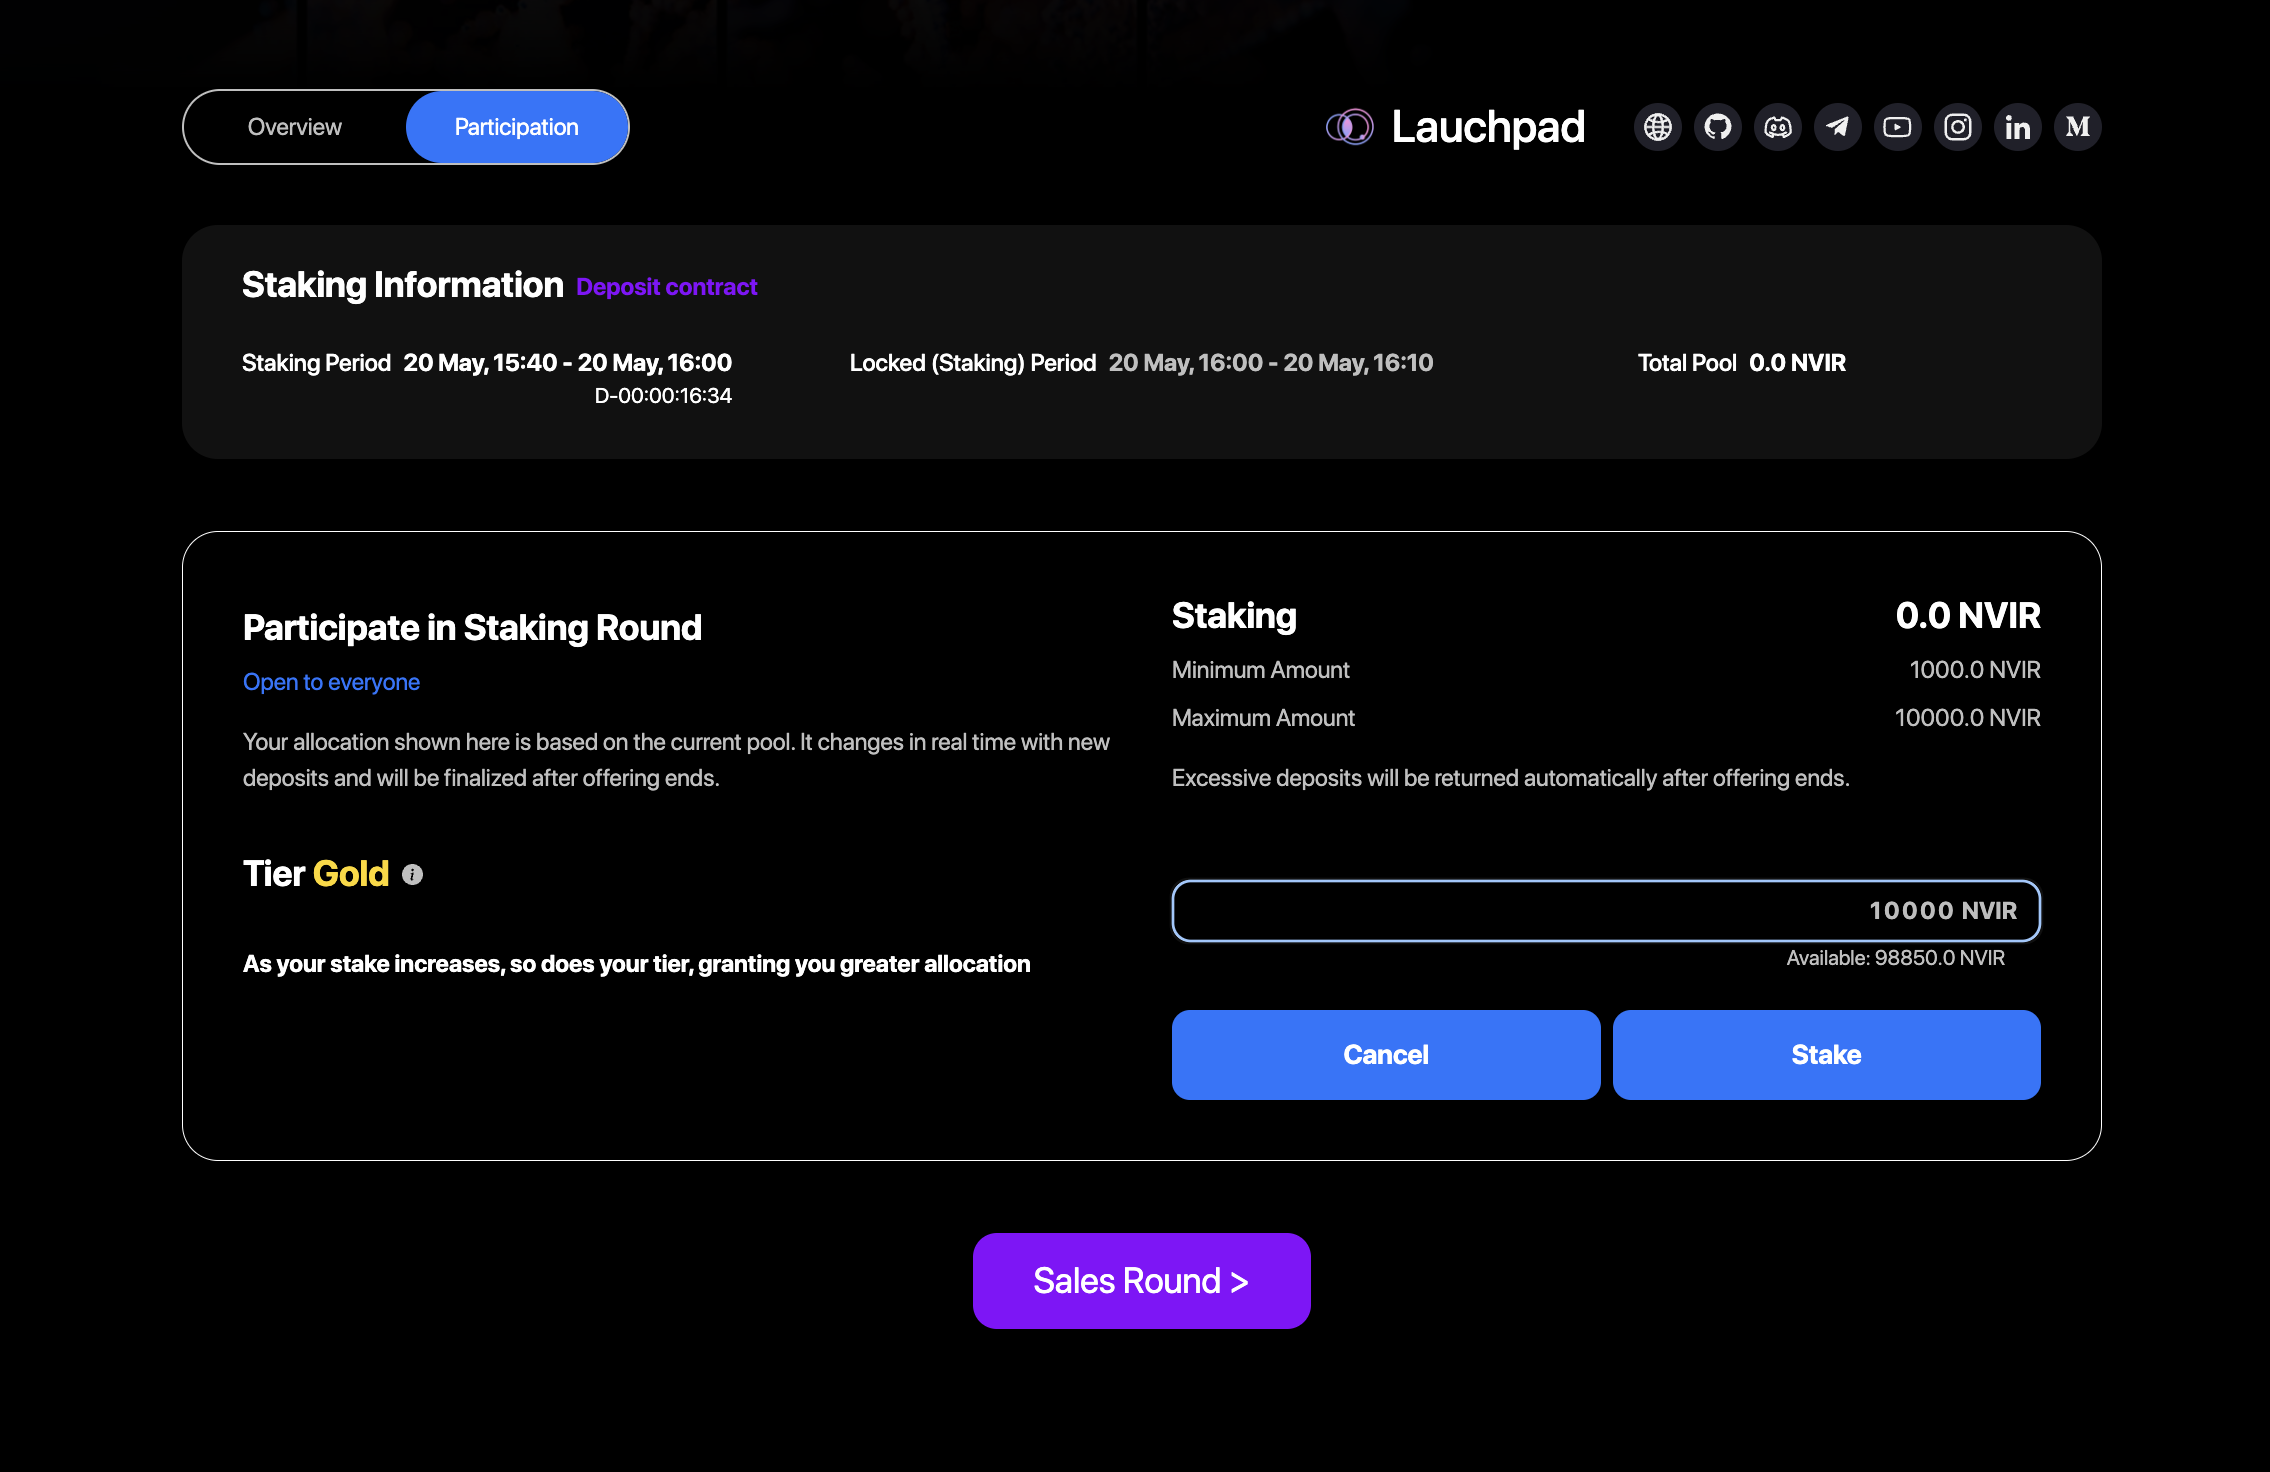This screenshot has height=1472, width=2270.
Task: Open the website globe icon
Action: tap(1658, 127)
